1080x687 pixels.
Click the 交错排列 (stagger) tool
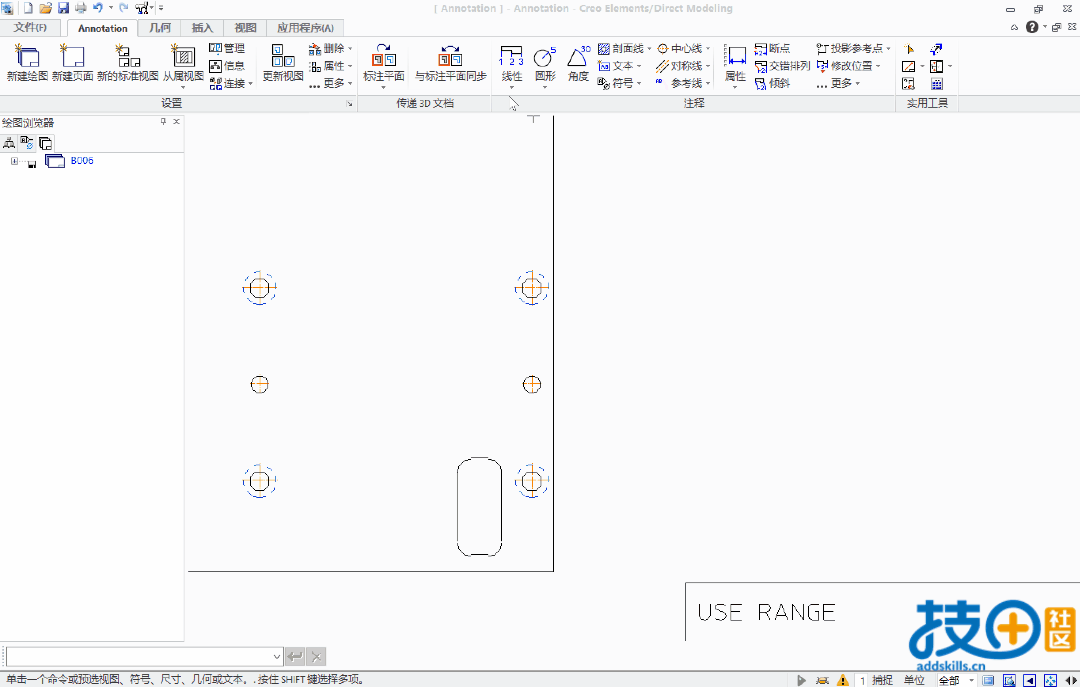[x=782, y=65]
